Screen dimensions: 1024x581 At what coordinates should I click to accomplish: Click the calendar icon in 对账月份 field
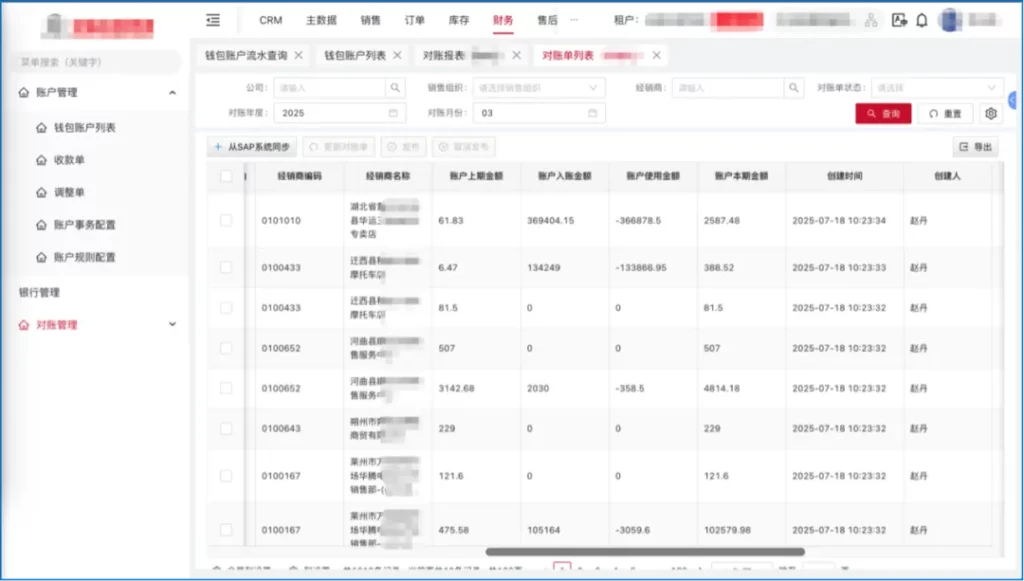592,113
